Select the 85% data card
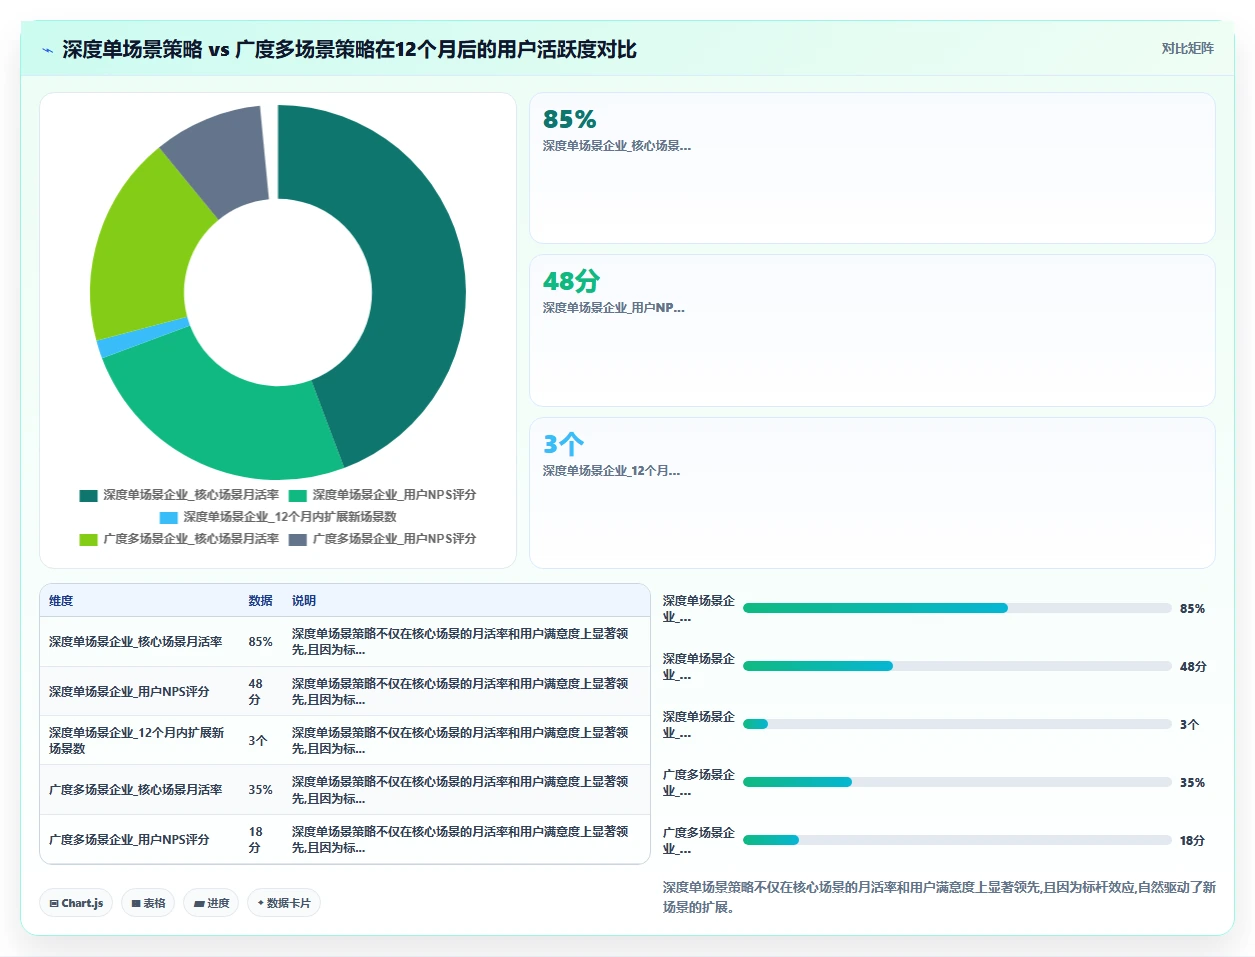This screenshot has height=957, width=1255. [872, 168]
